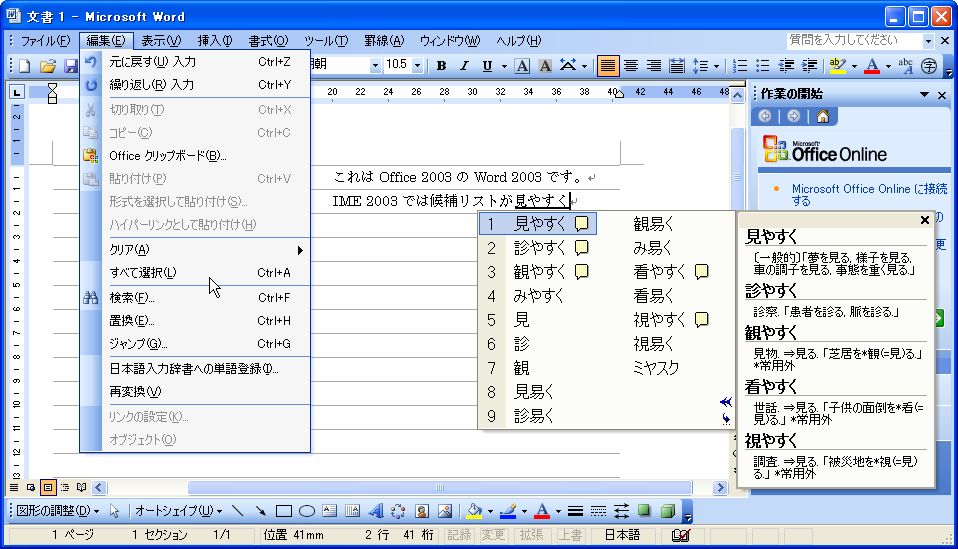Open the line style options
Screen dimensions: 958x549
(575, 511)
